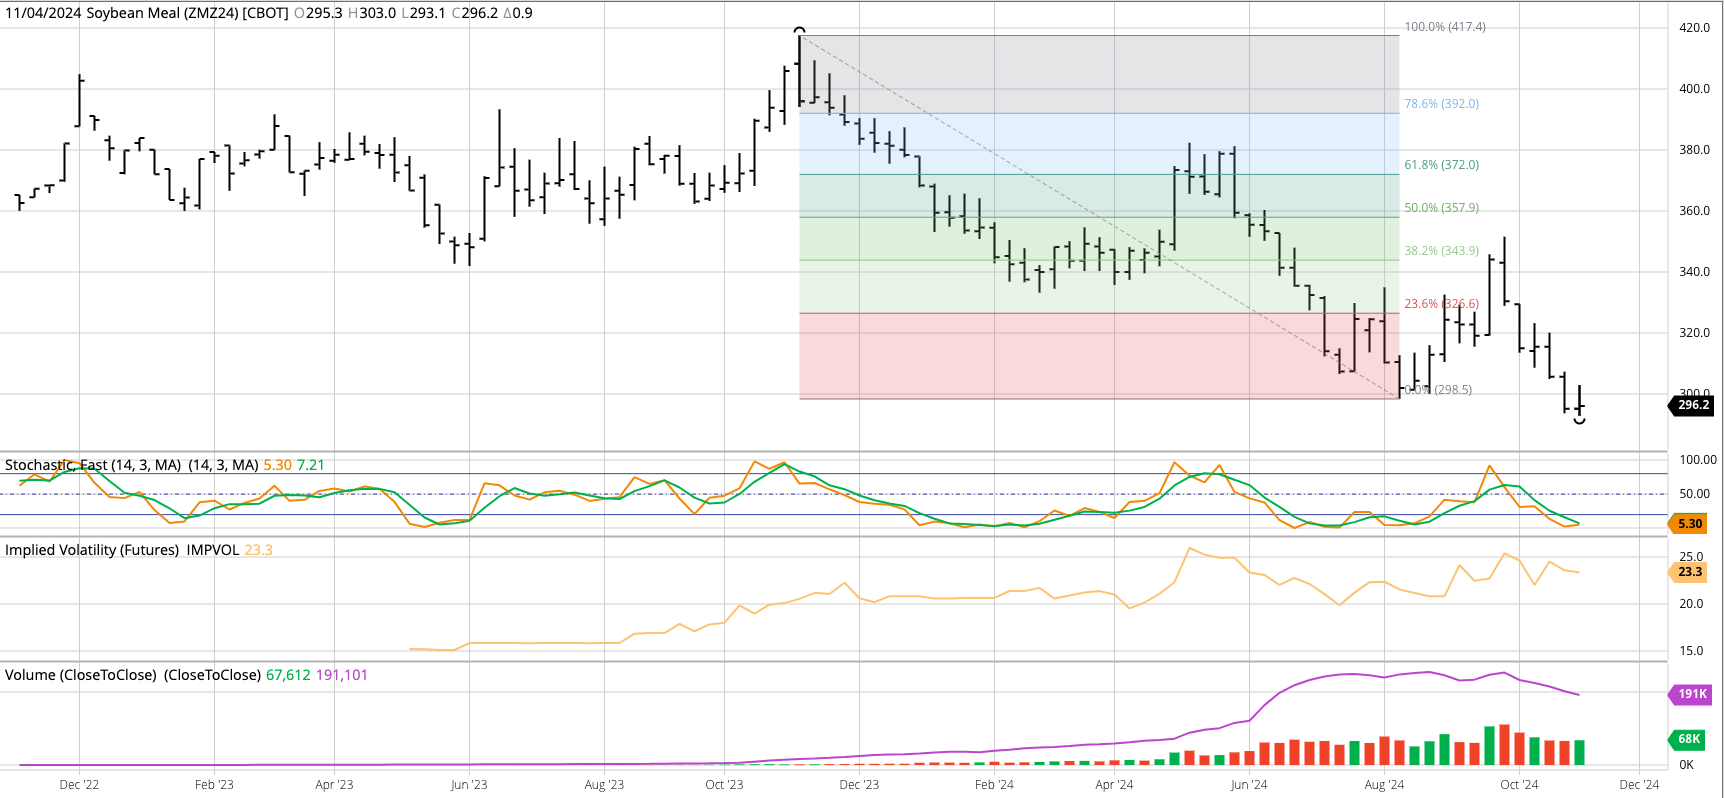1724x798 pixels.
Task: Click the purple 191K open interest tag
Action: (1691, 694)
